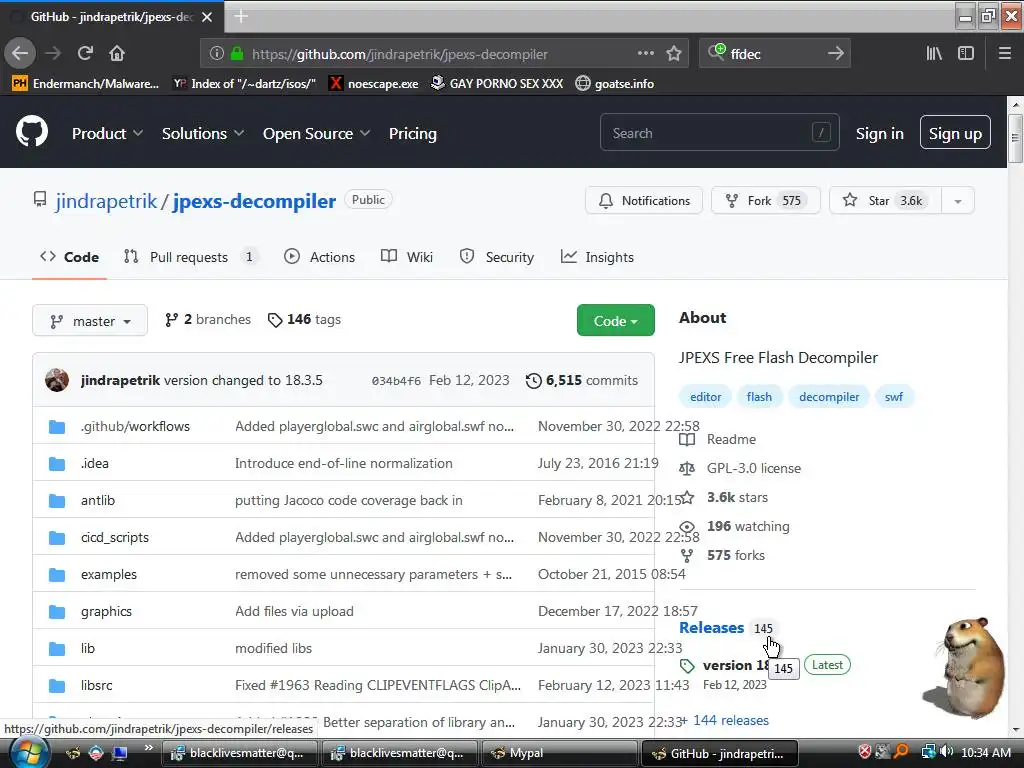Open the cicd_scripts folder

point(115,537)
